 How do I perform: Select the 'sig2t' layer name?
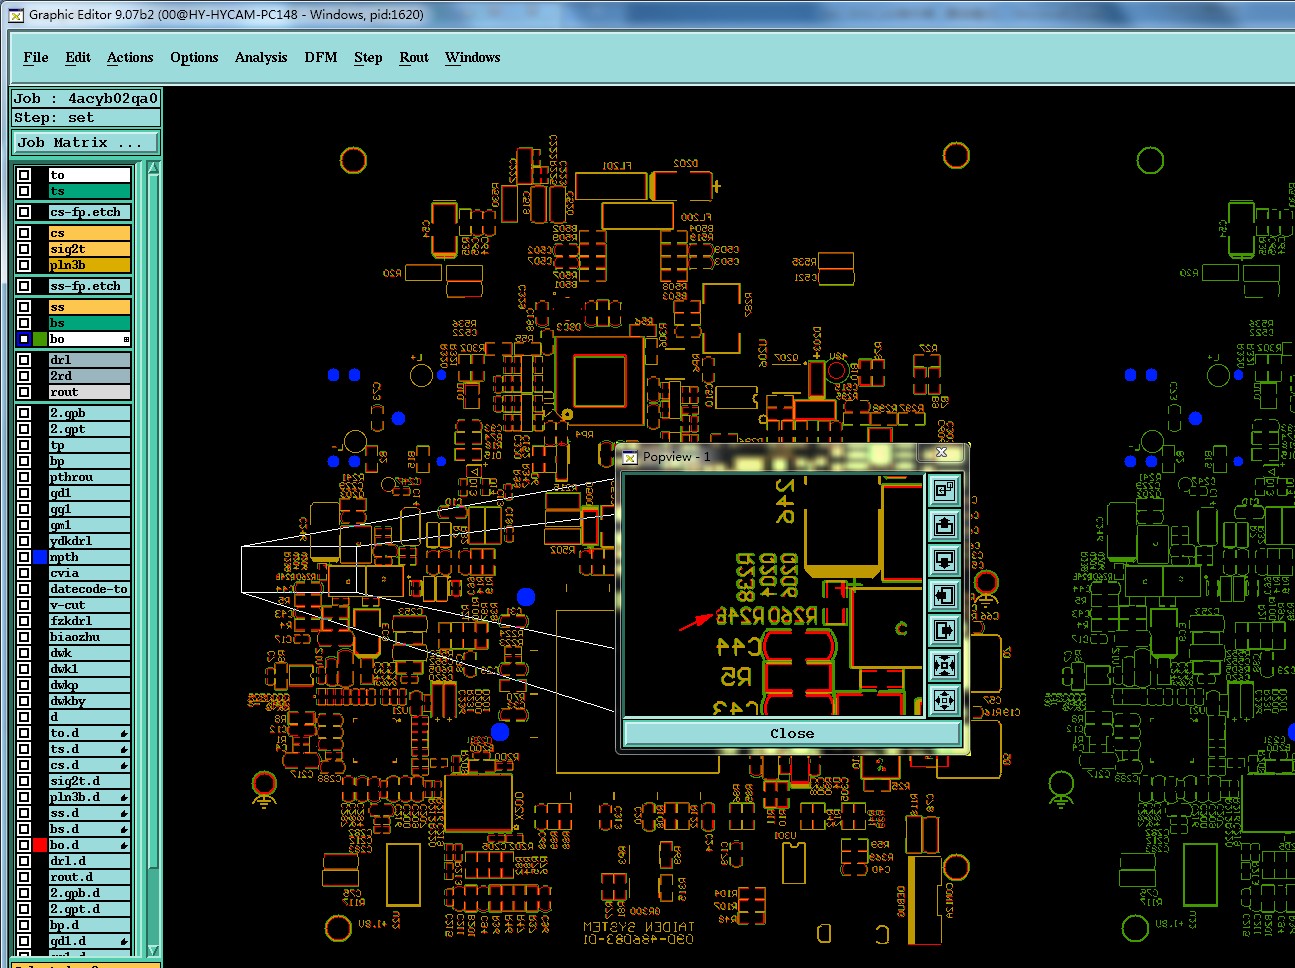[x=89, y=249]
